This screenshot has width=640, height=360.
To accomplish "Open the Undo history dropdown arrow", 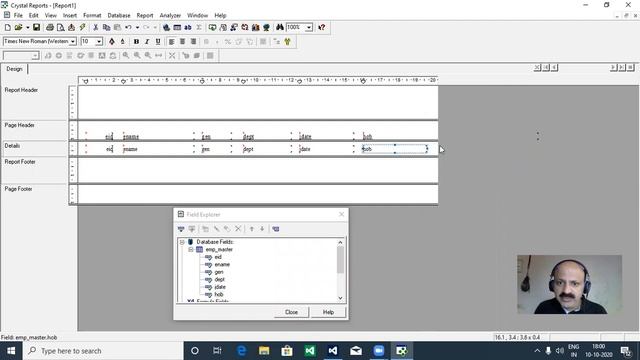I will click(x=137, y=27).
